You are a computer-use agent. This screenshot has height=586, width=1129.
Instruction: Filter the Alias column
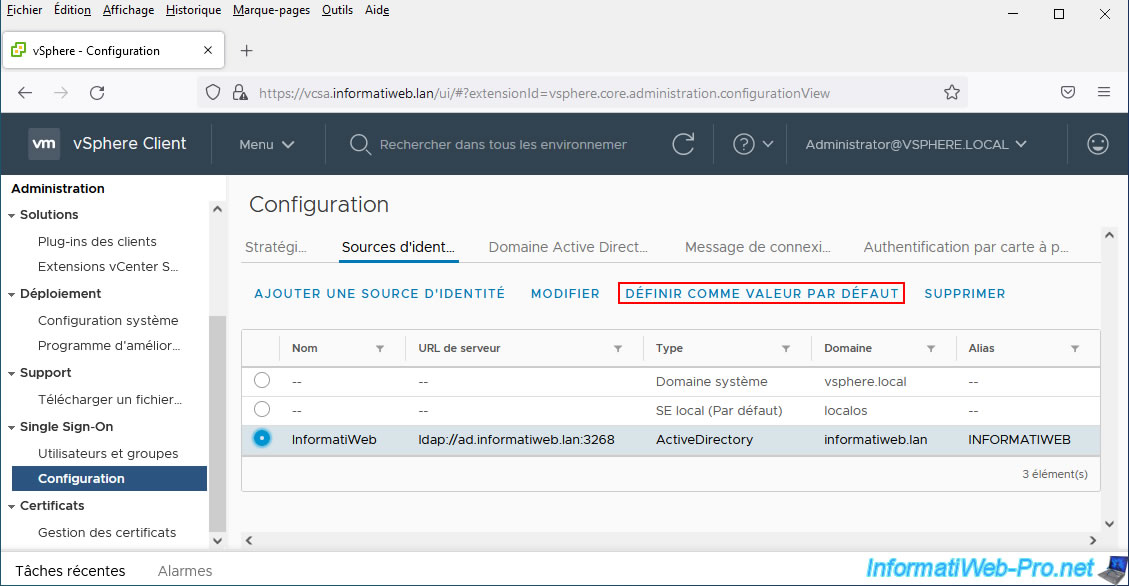(x=1075, y=348)
